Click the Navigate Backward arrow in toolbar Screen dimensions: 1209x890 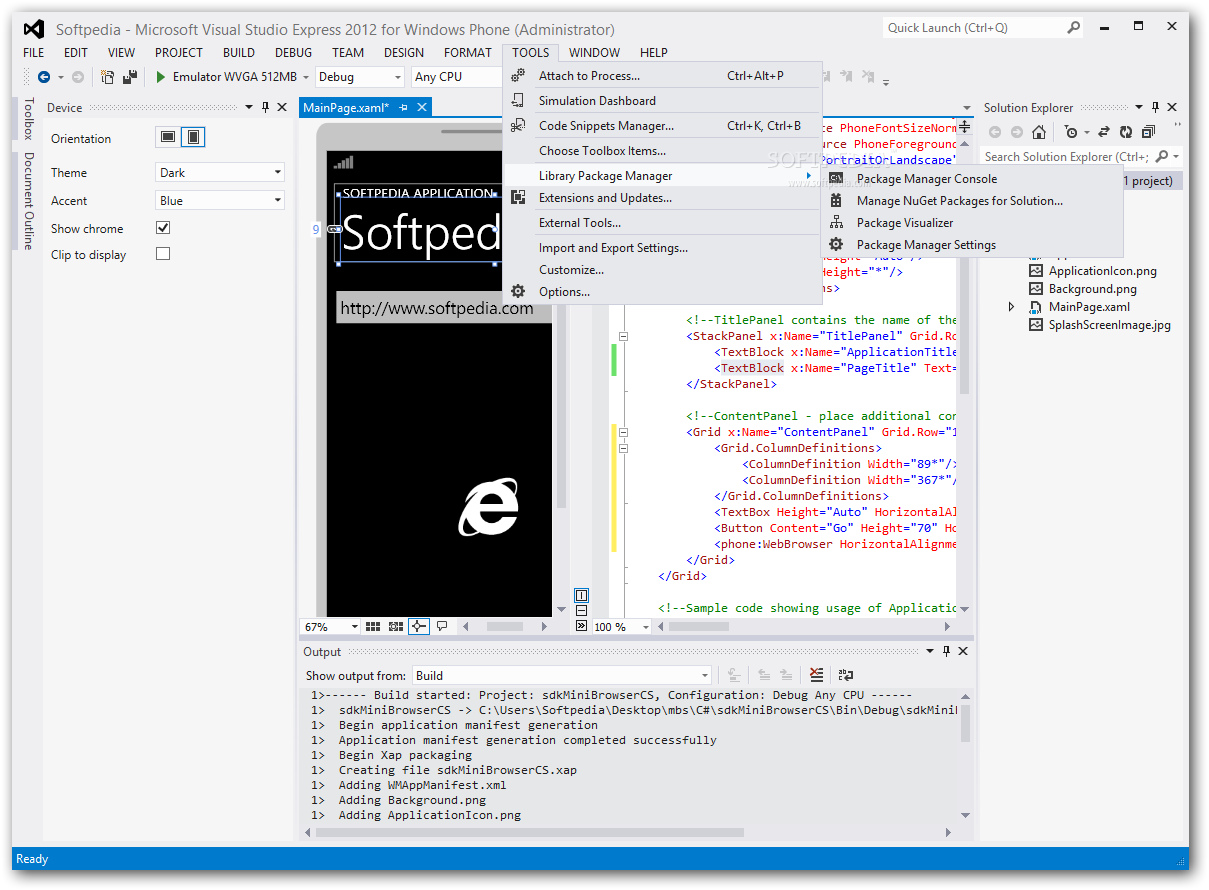pyautogui.click(x=44, y=77)
